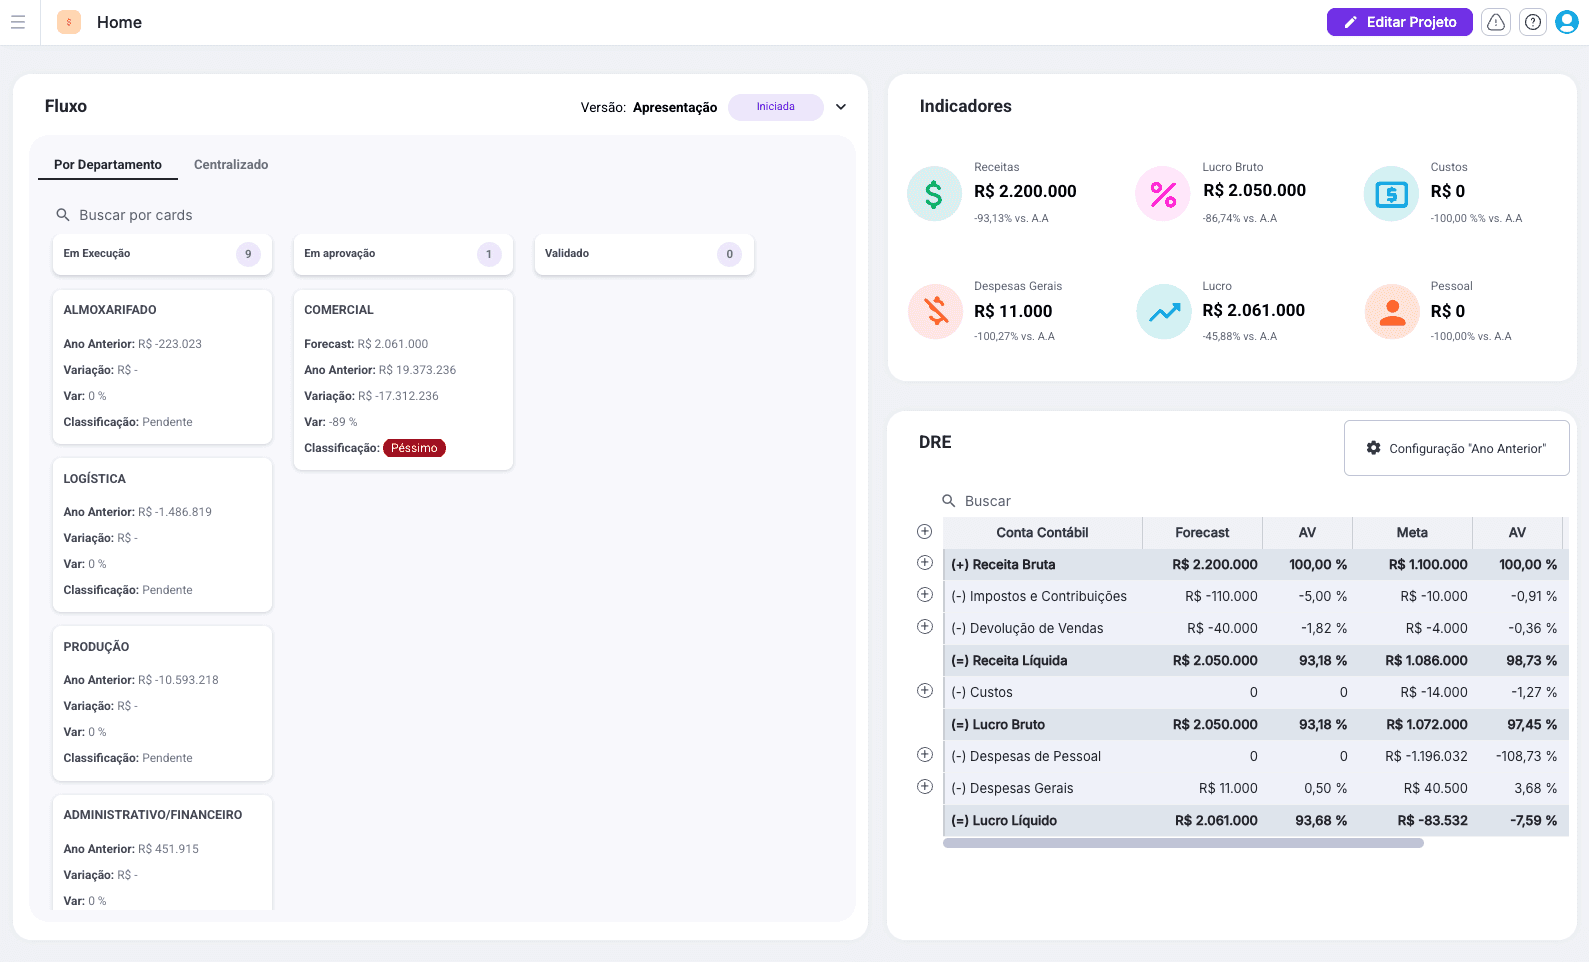Click the green Receitas dollar icon
Image resolution: width=1589 pixels, height=962 pixels.
tap(934, 194)
